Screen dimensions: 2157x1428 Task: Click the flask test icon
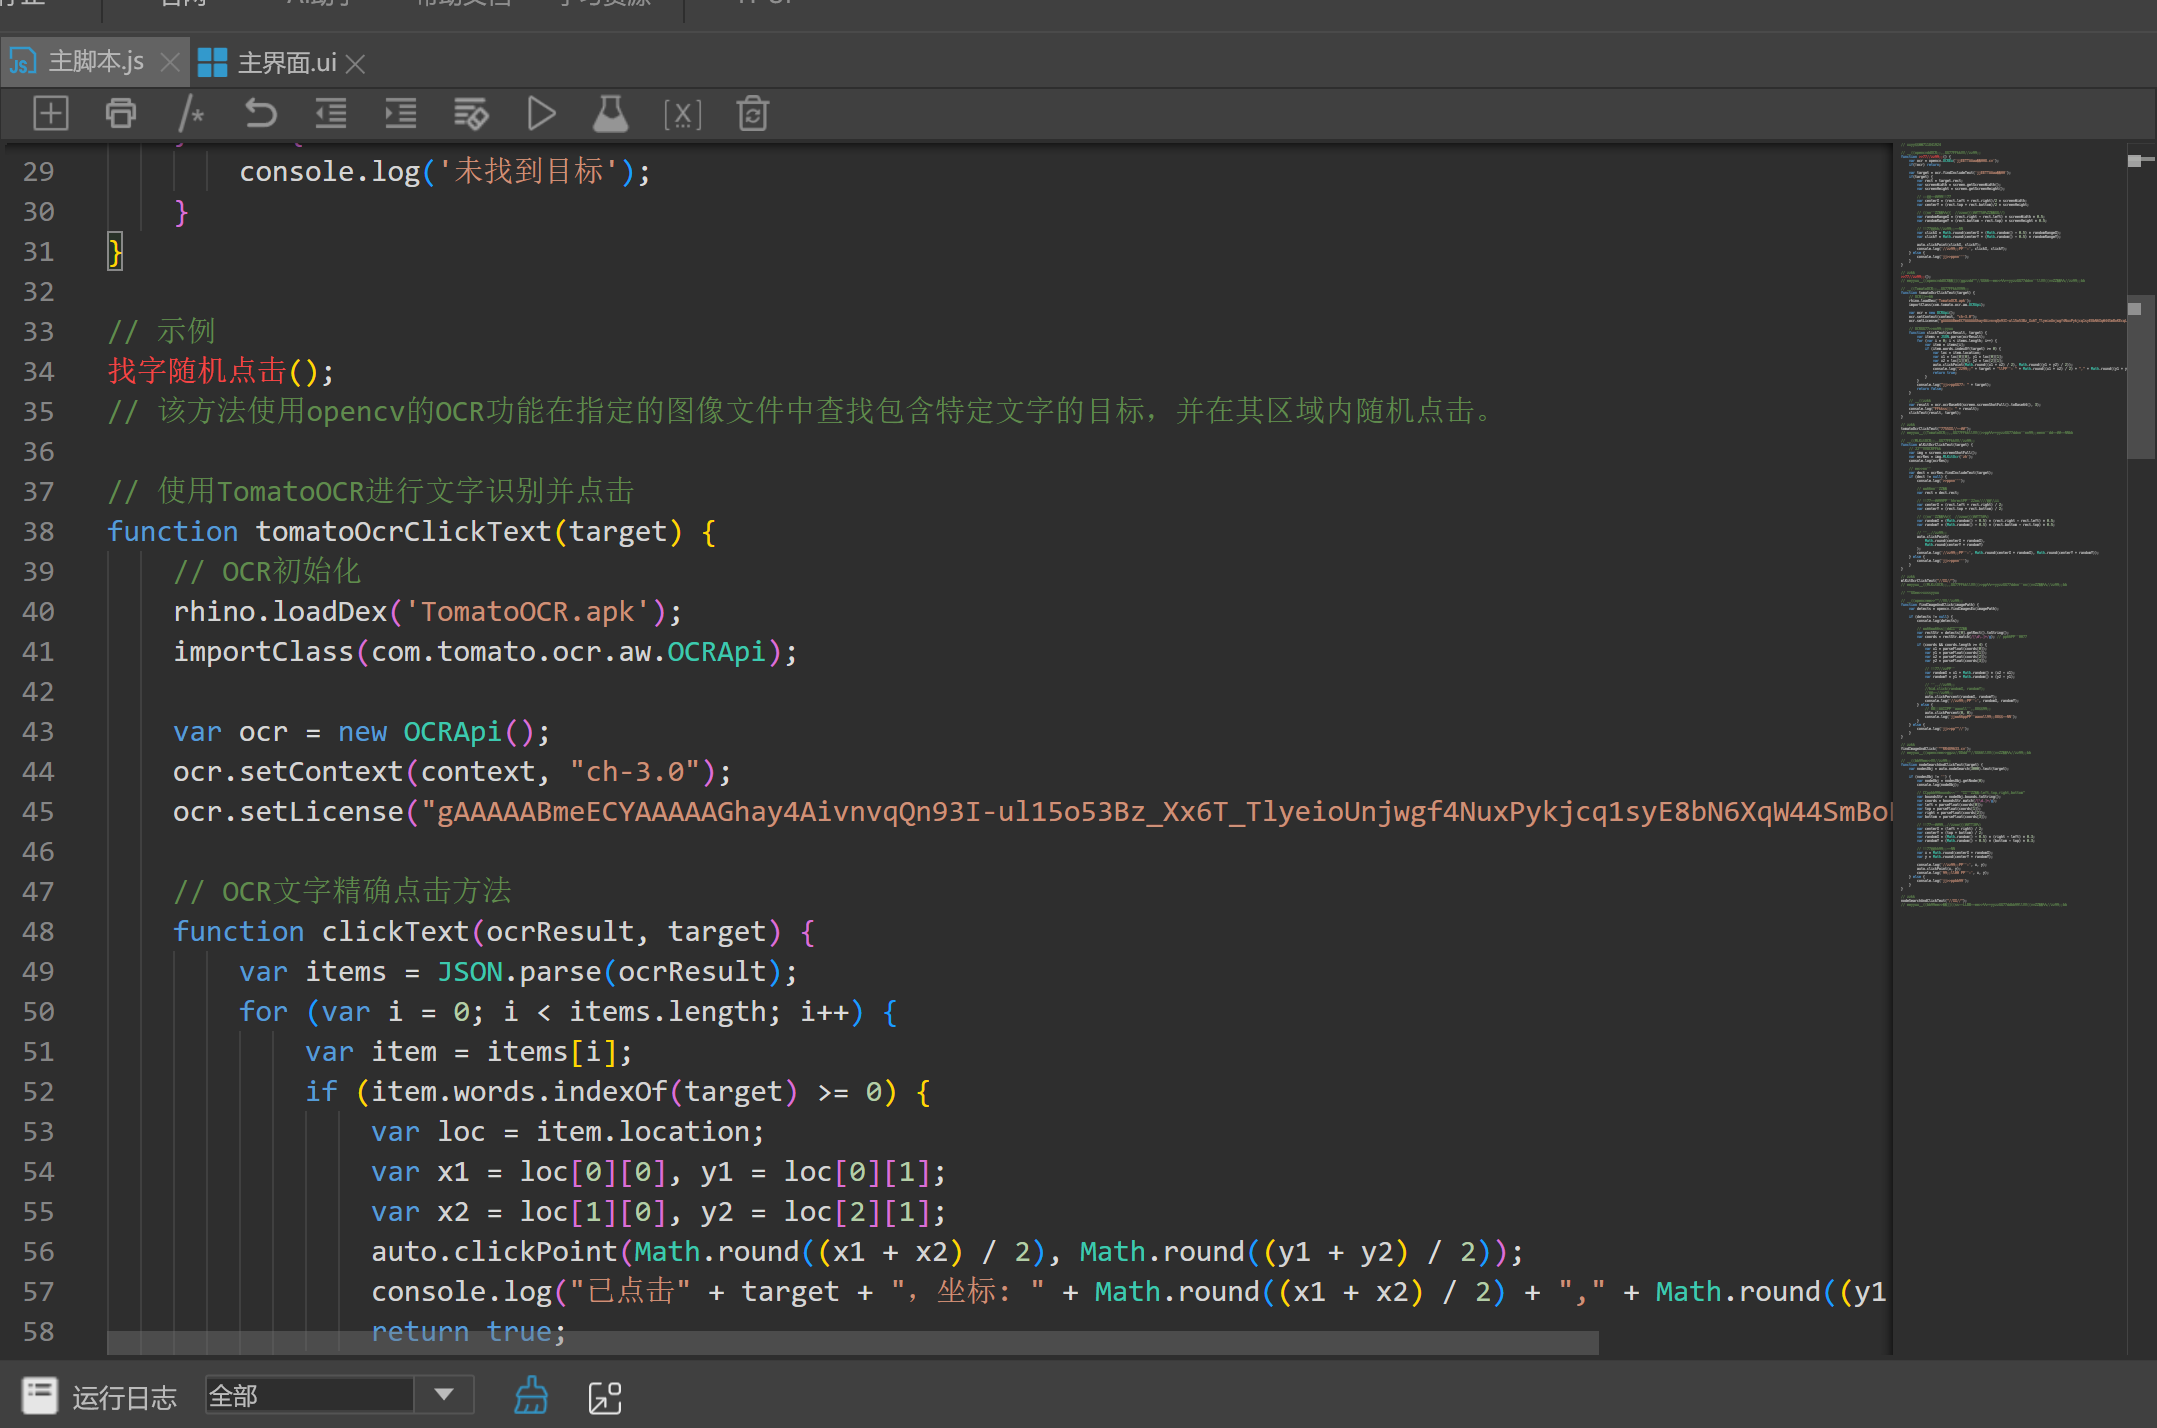point(610,113)
